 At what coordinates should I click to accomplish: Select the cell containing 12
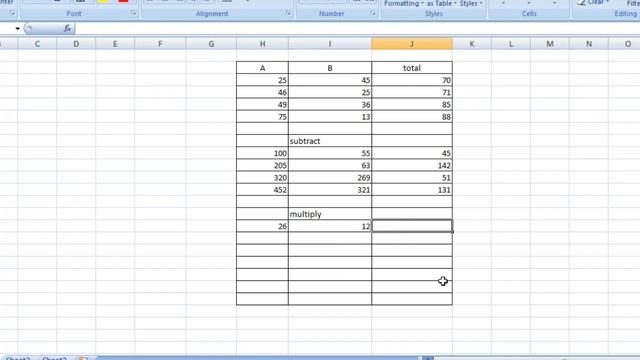point(330,226)
